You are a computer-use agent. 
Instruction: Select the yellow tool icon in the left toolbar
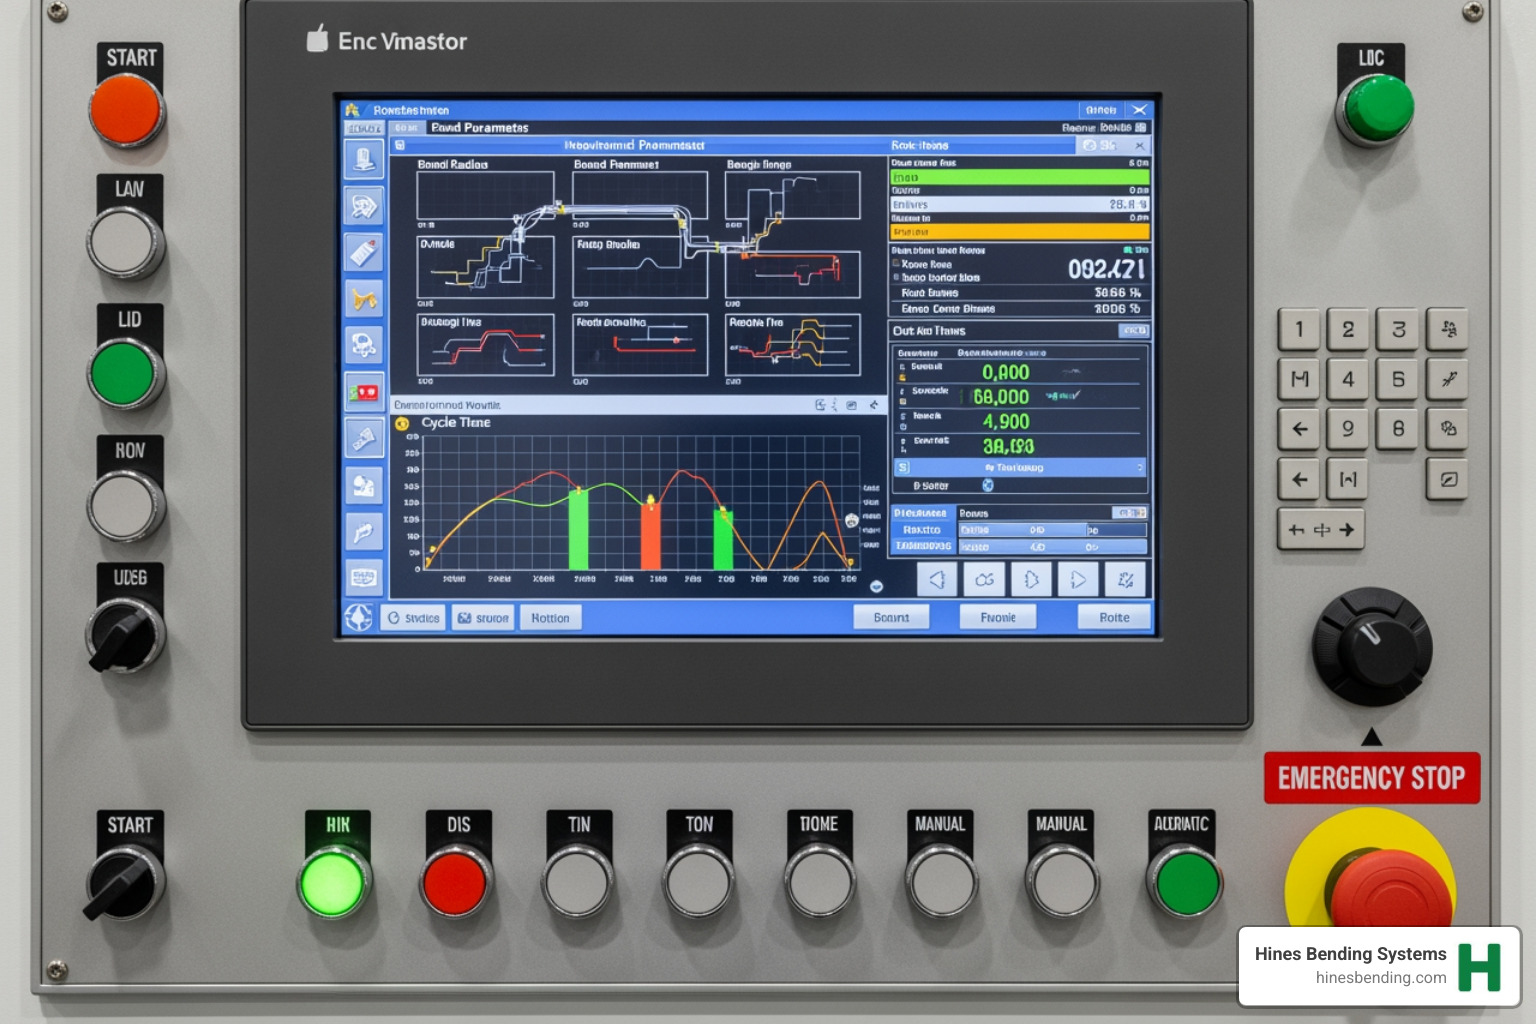[364, 296]
